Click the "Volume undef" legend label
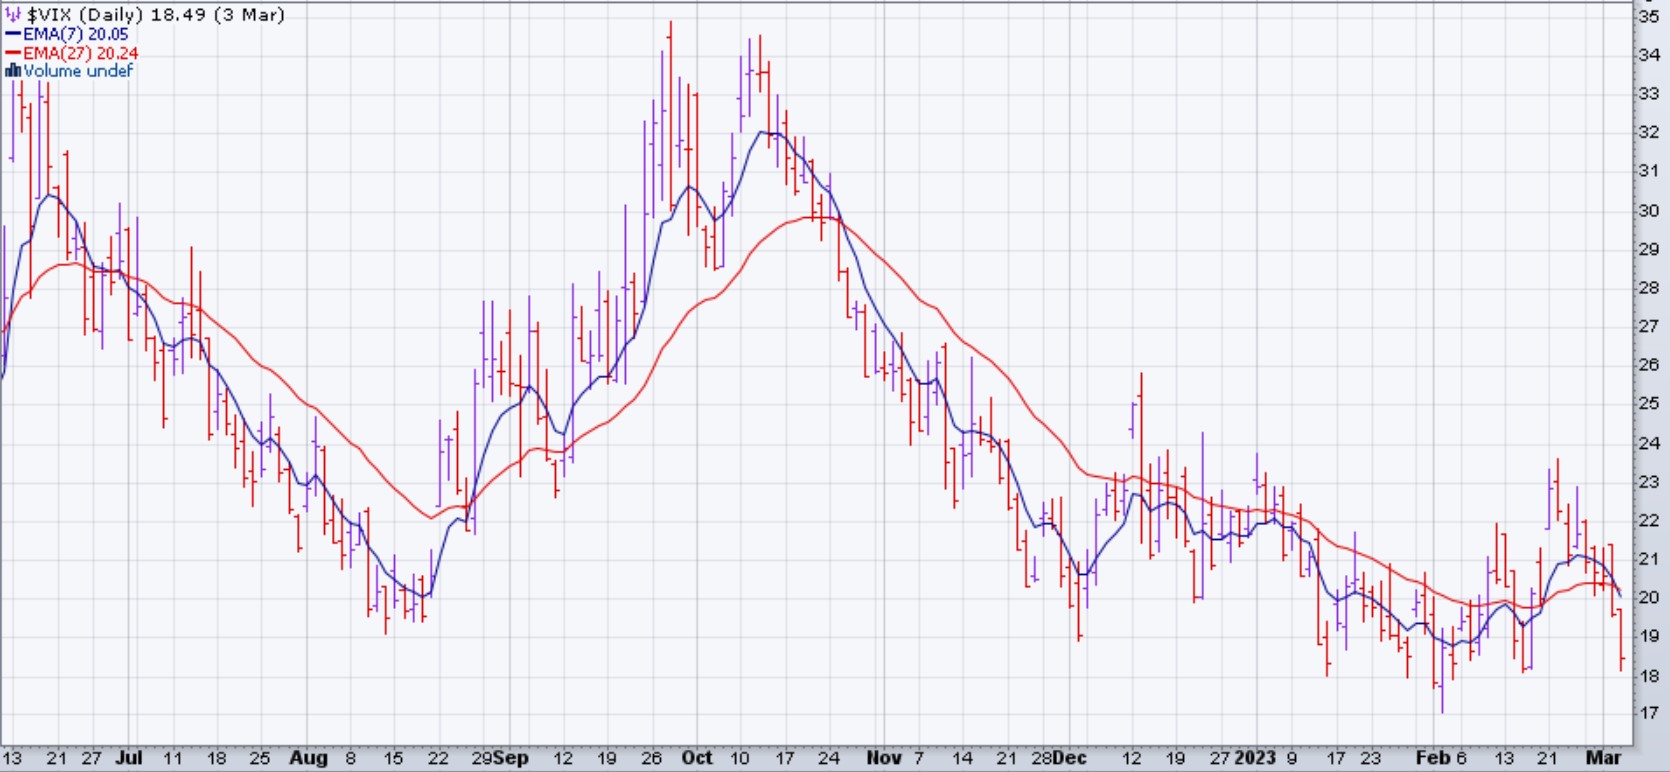Image resolution: width=1670 pixels, height=772 pixels. [x=78, y=71]
